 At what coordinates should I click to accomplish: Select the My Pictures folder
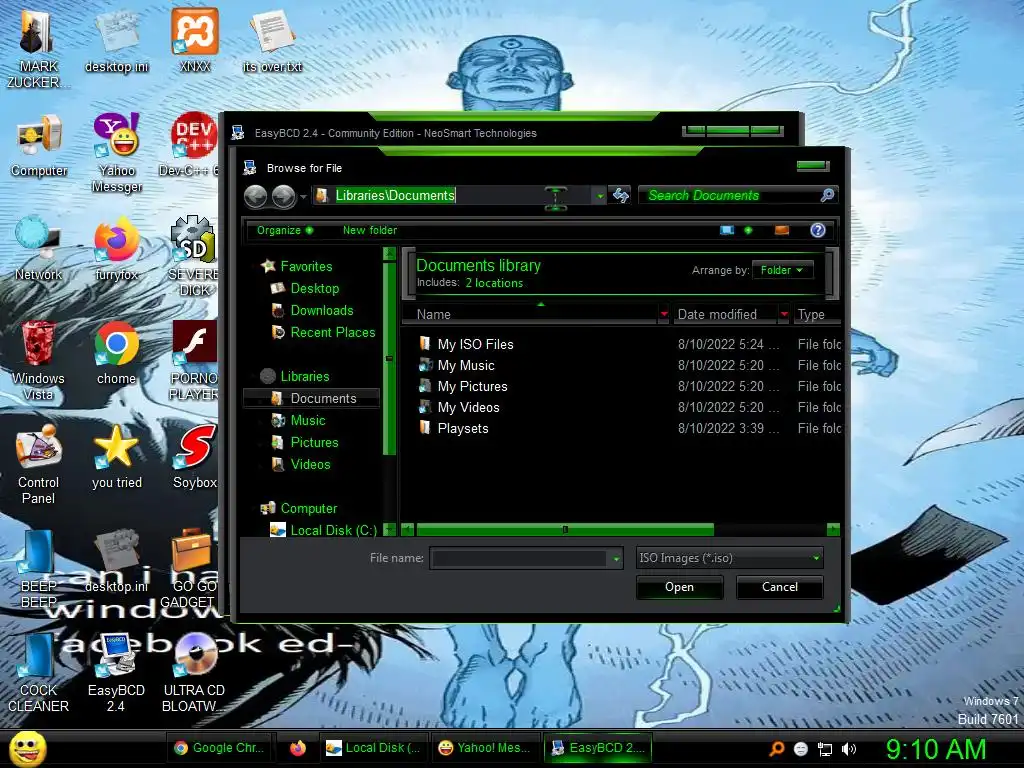point(472,386)
